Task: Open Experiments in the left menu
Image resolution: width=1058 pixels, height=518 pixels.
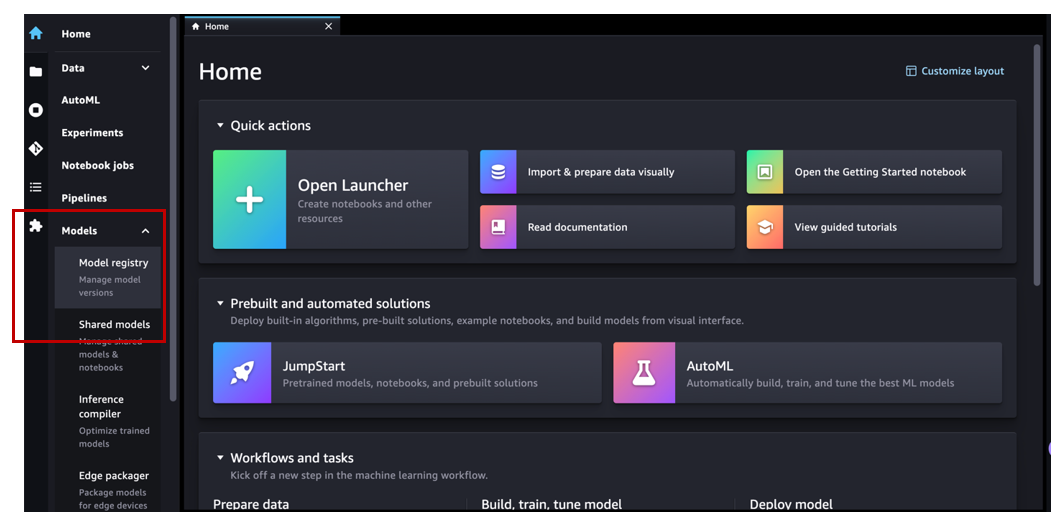Action: 92,133
